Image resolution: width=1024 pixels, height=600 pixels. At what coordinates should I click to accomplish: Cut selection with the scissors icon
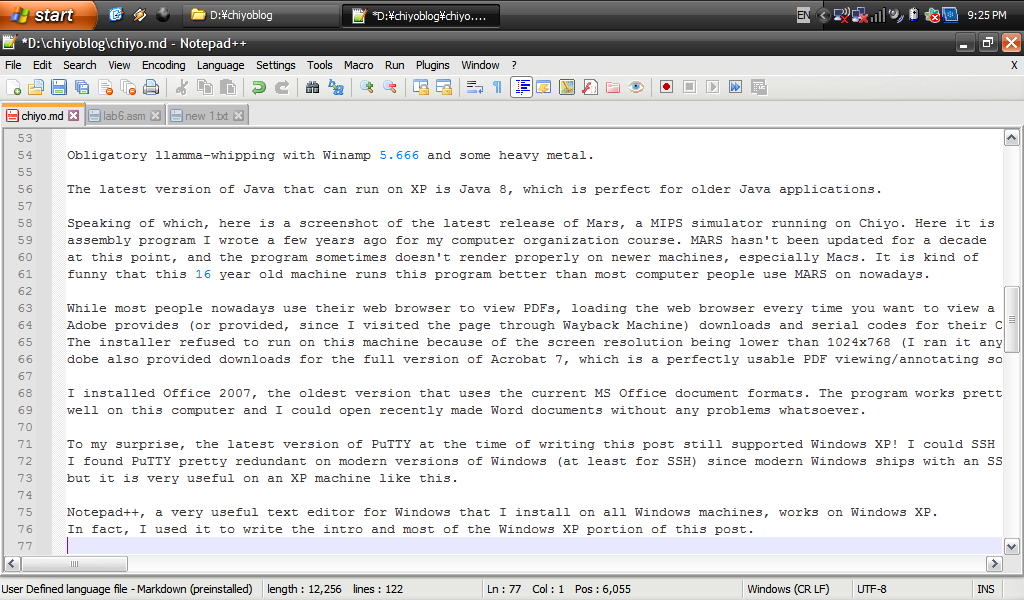pyautogui.click(x=182, y=87)
